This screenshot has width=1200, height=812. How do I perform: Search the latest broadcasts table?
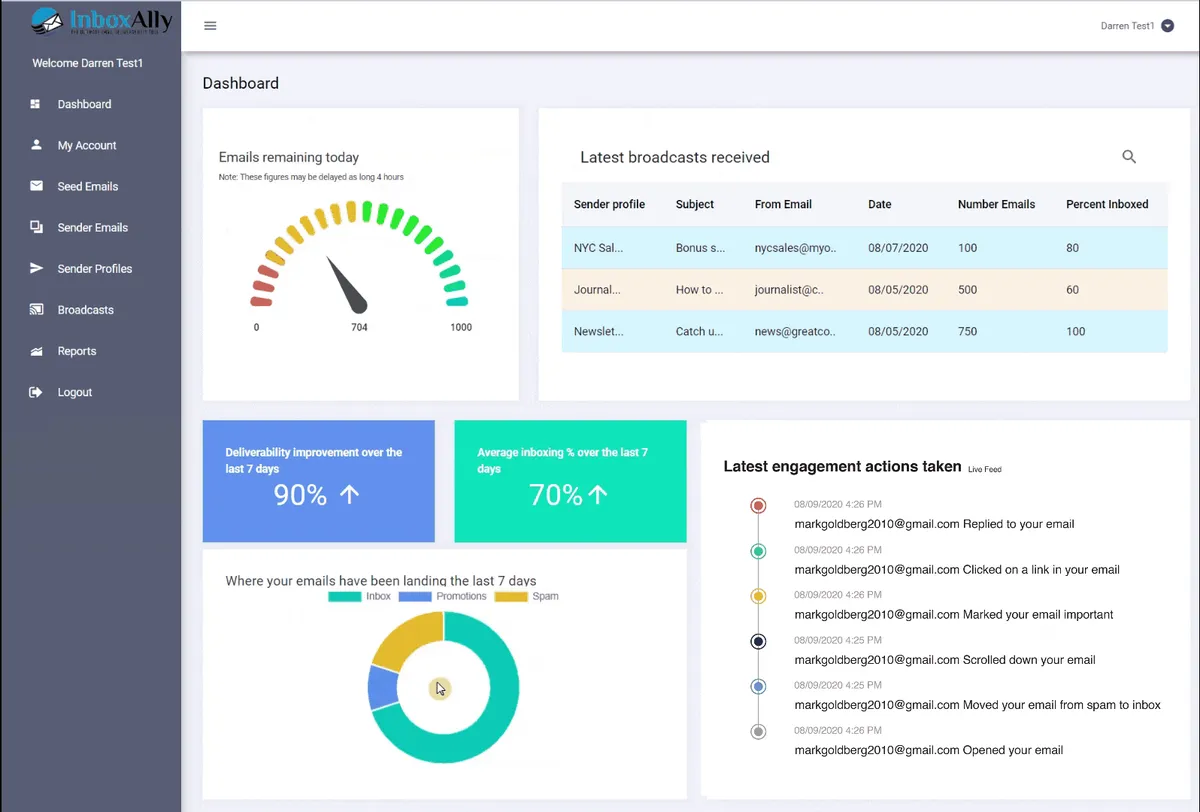pos(1129,157)
